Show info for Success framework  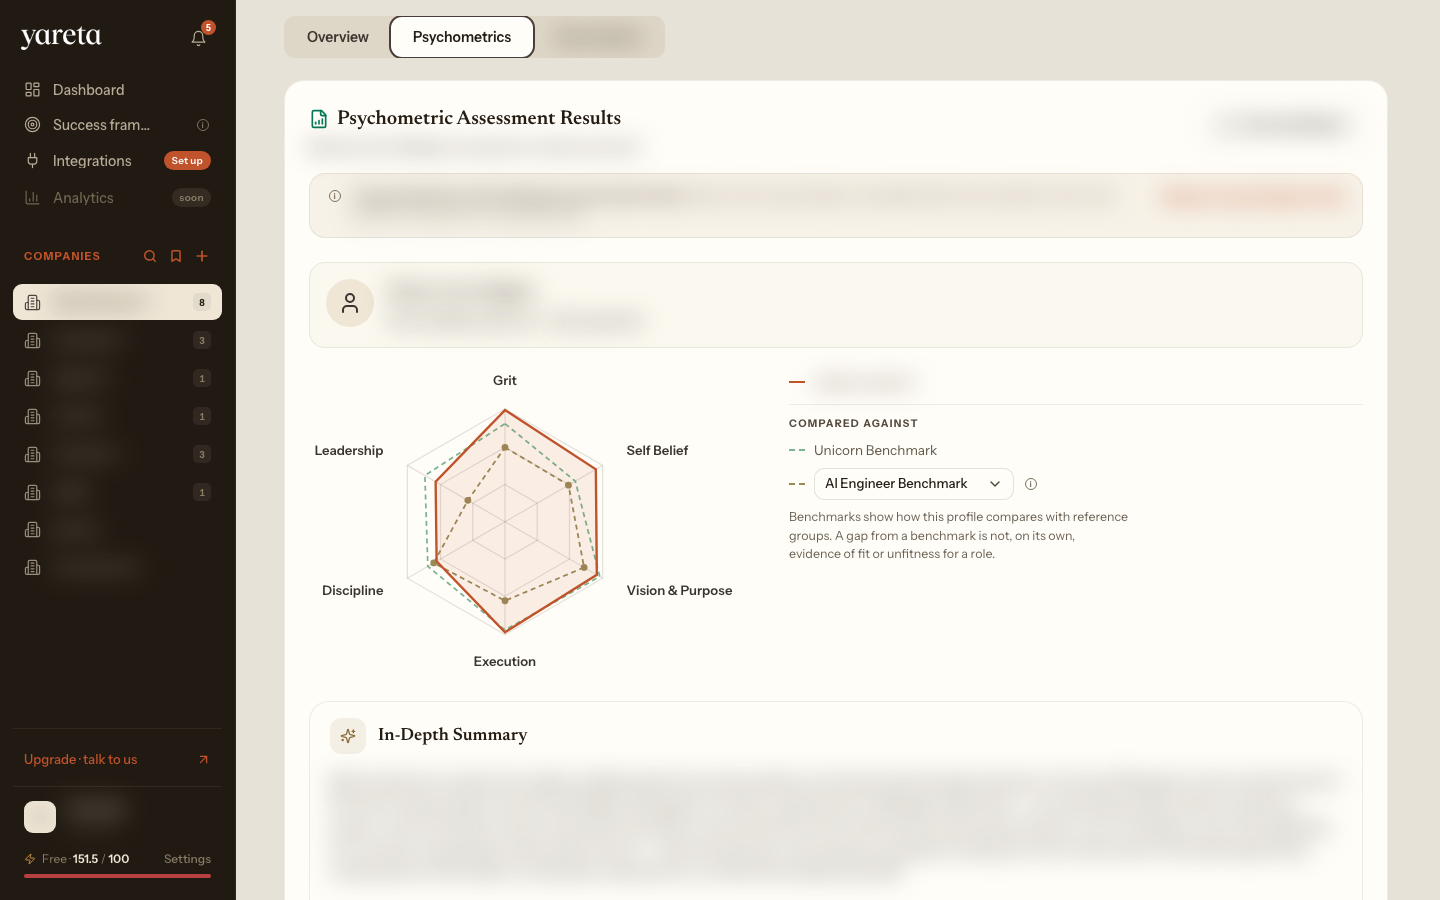203,125
